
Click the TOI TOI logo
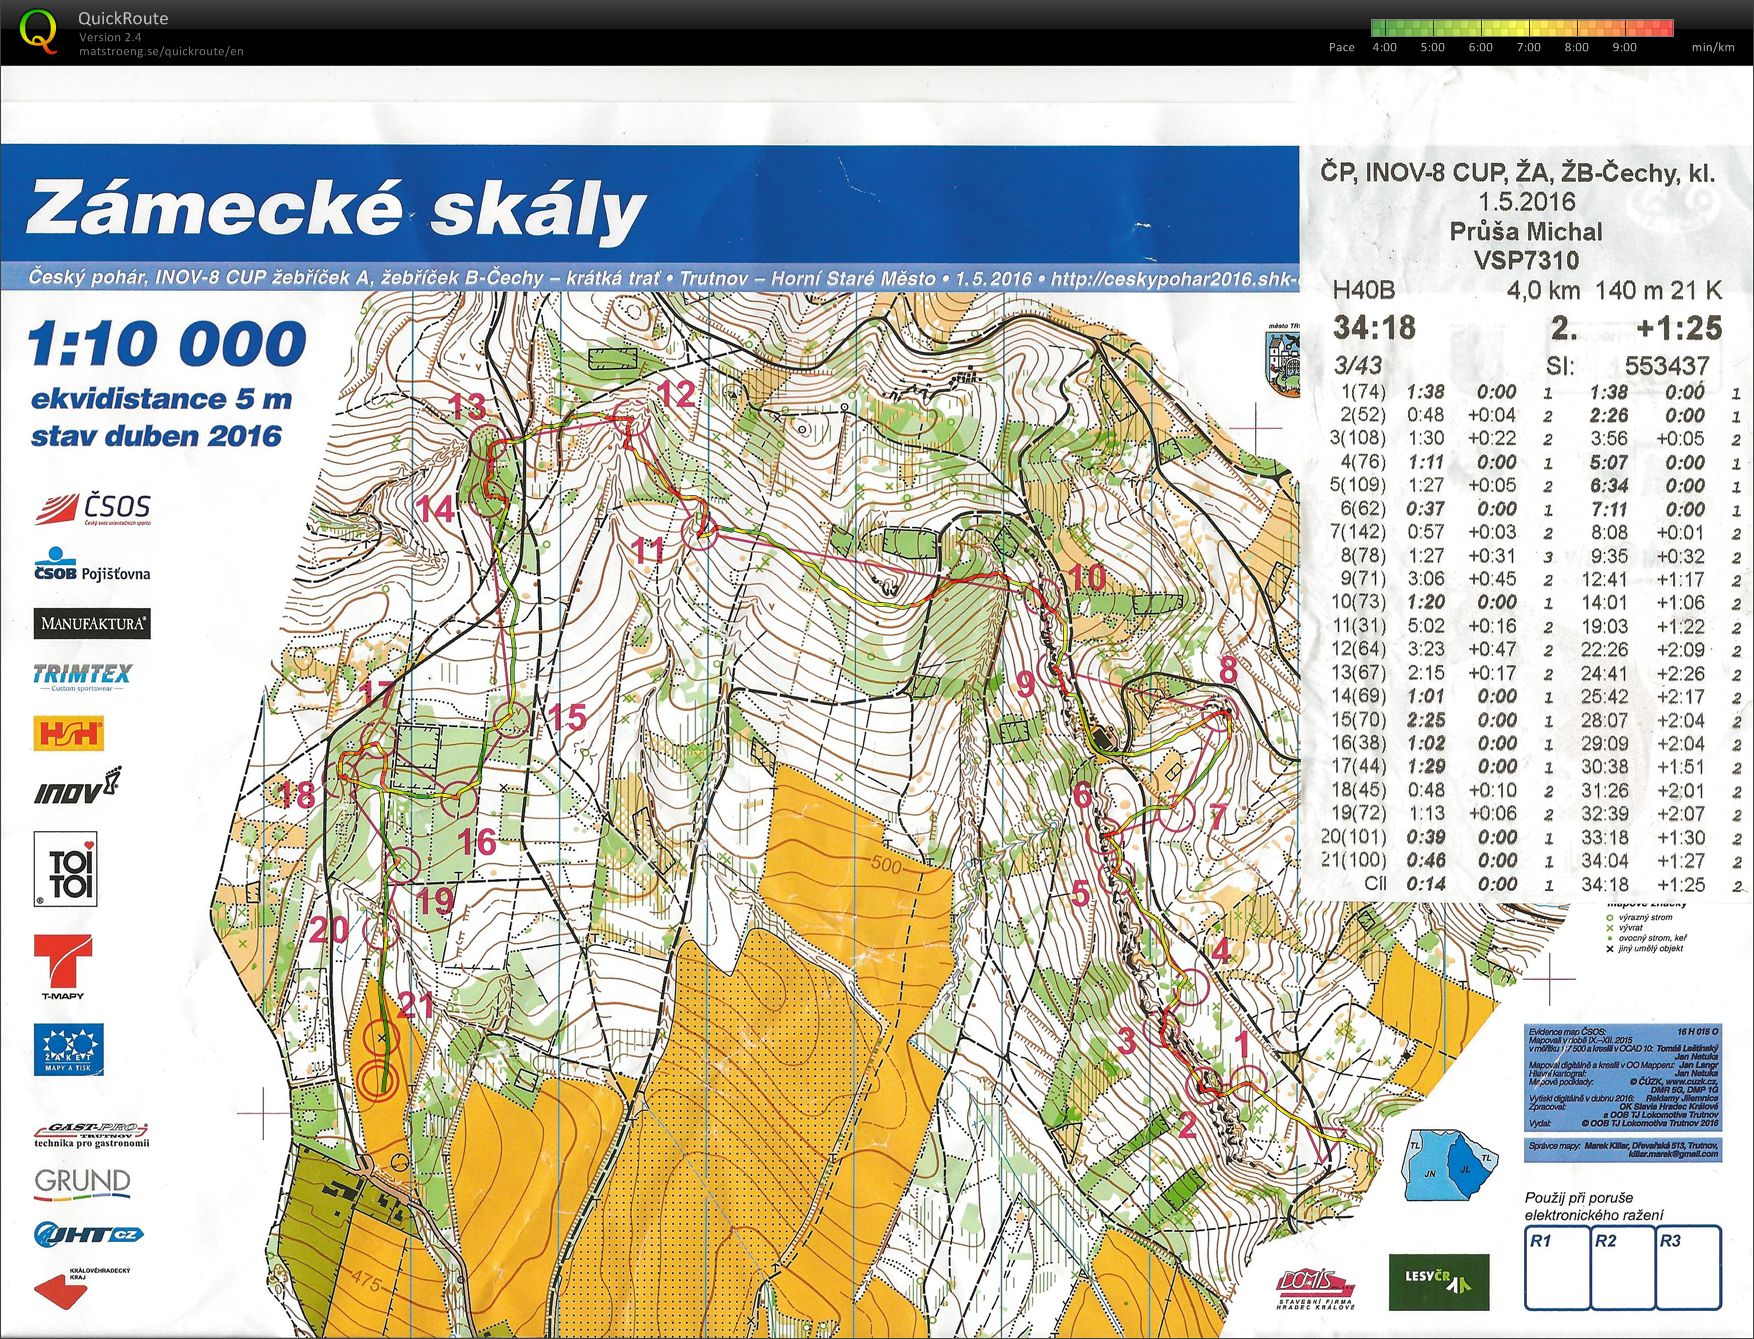[x=66, y=869]
